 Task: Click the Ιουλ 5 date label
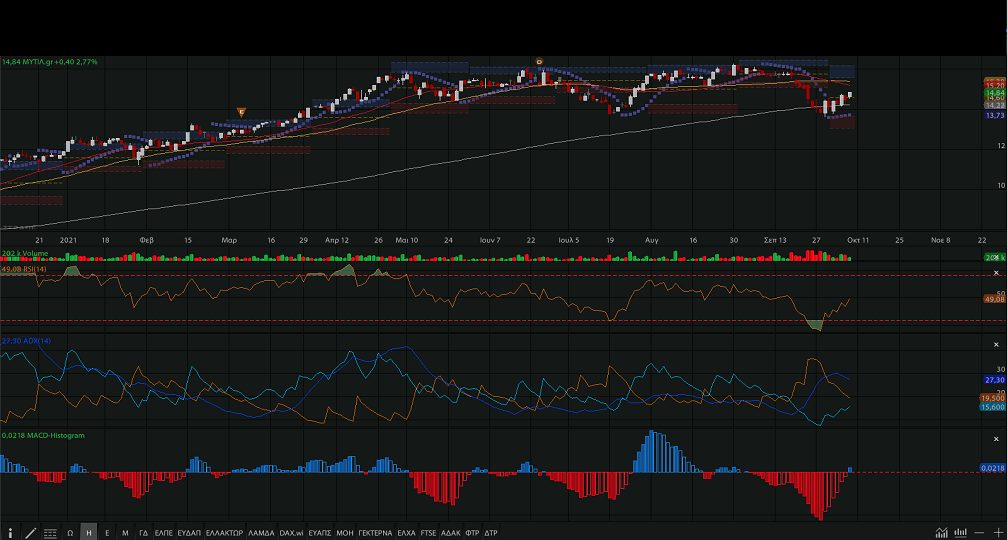pos(569,240)
